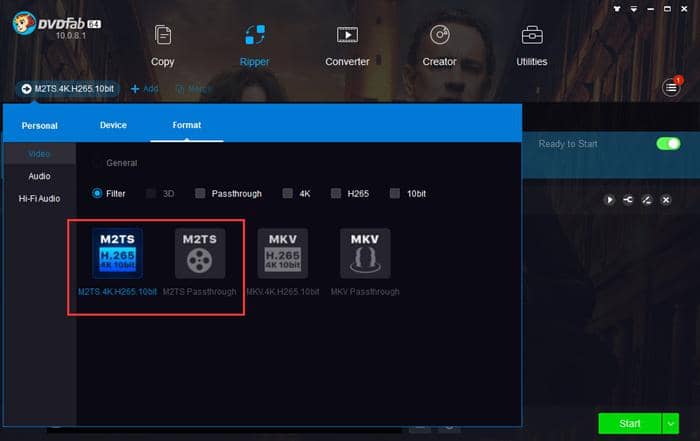700x441 pixels.
Task: Select Video in the sidebar
Action: click(x=39, y=154)
